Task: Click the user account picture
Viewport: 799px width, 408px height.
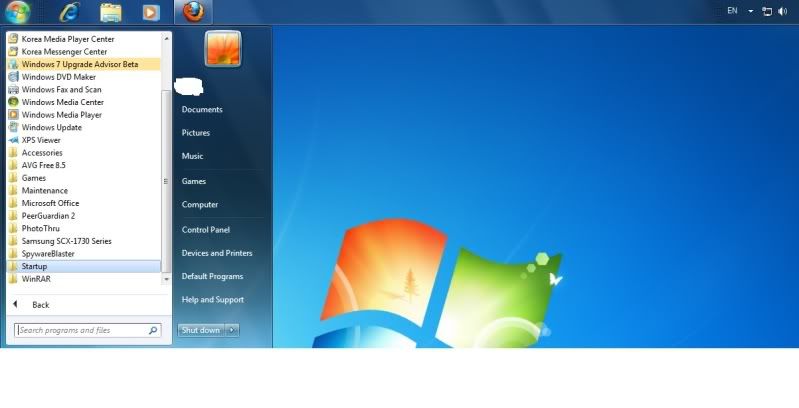Action: (223, 48)
